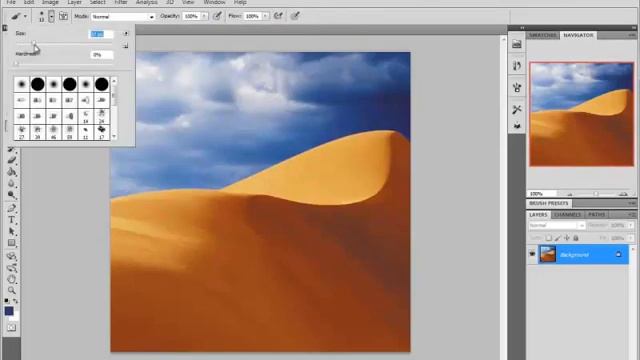This screenshot has width=640, height=360.
Task: Open the Window menu
Action: click(214, 2)
